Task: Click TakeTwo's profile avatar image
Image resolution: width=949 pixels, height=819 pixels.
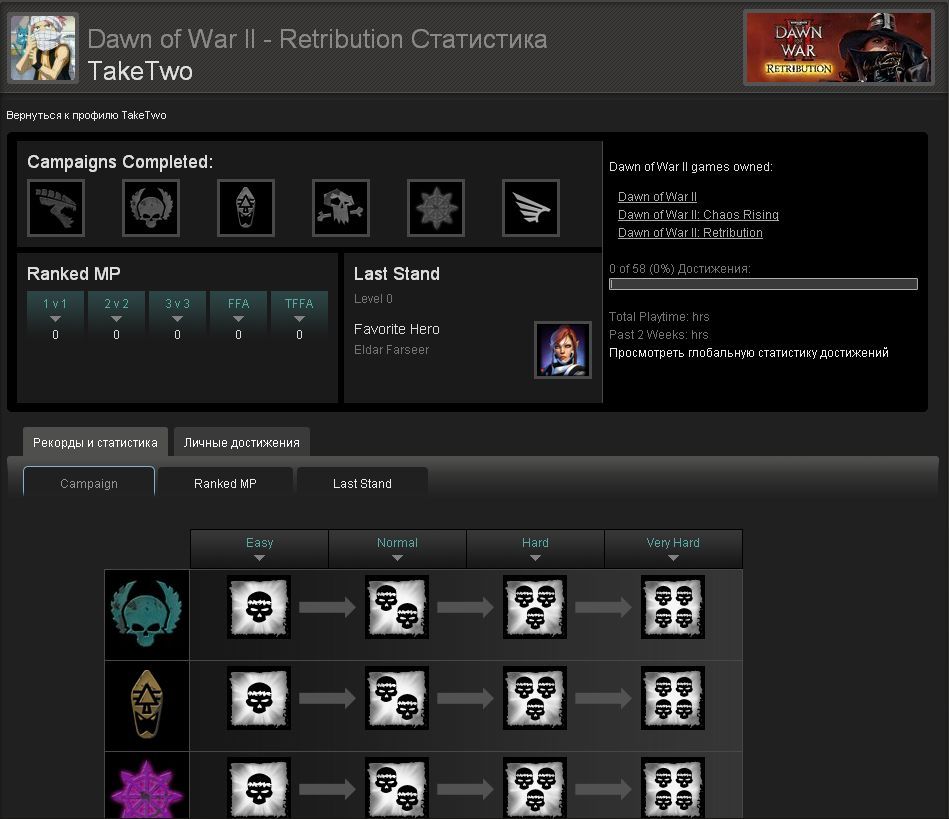Action: pos(43,47)
